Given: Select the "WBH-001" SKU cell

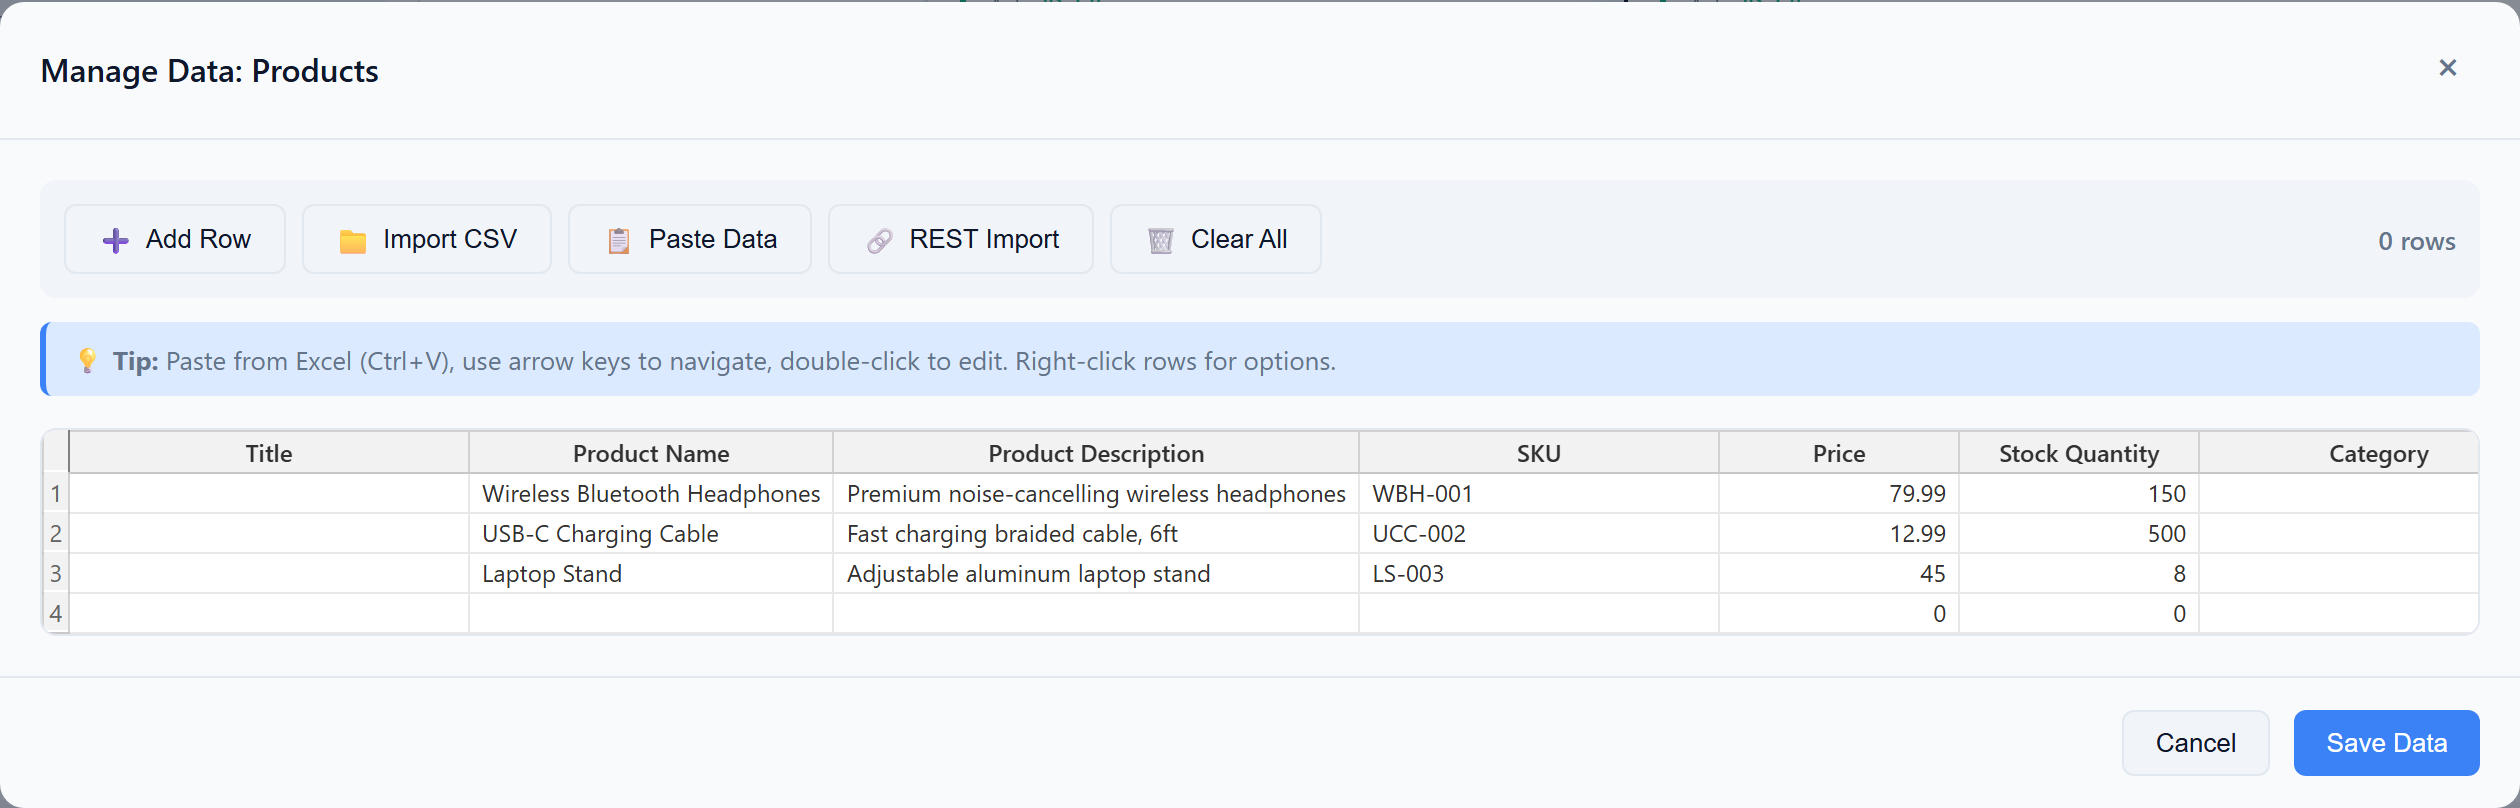Looking at the screenshot, I should [1539, 494].
